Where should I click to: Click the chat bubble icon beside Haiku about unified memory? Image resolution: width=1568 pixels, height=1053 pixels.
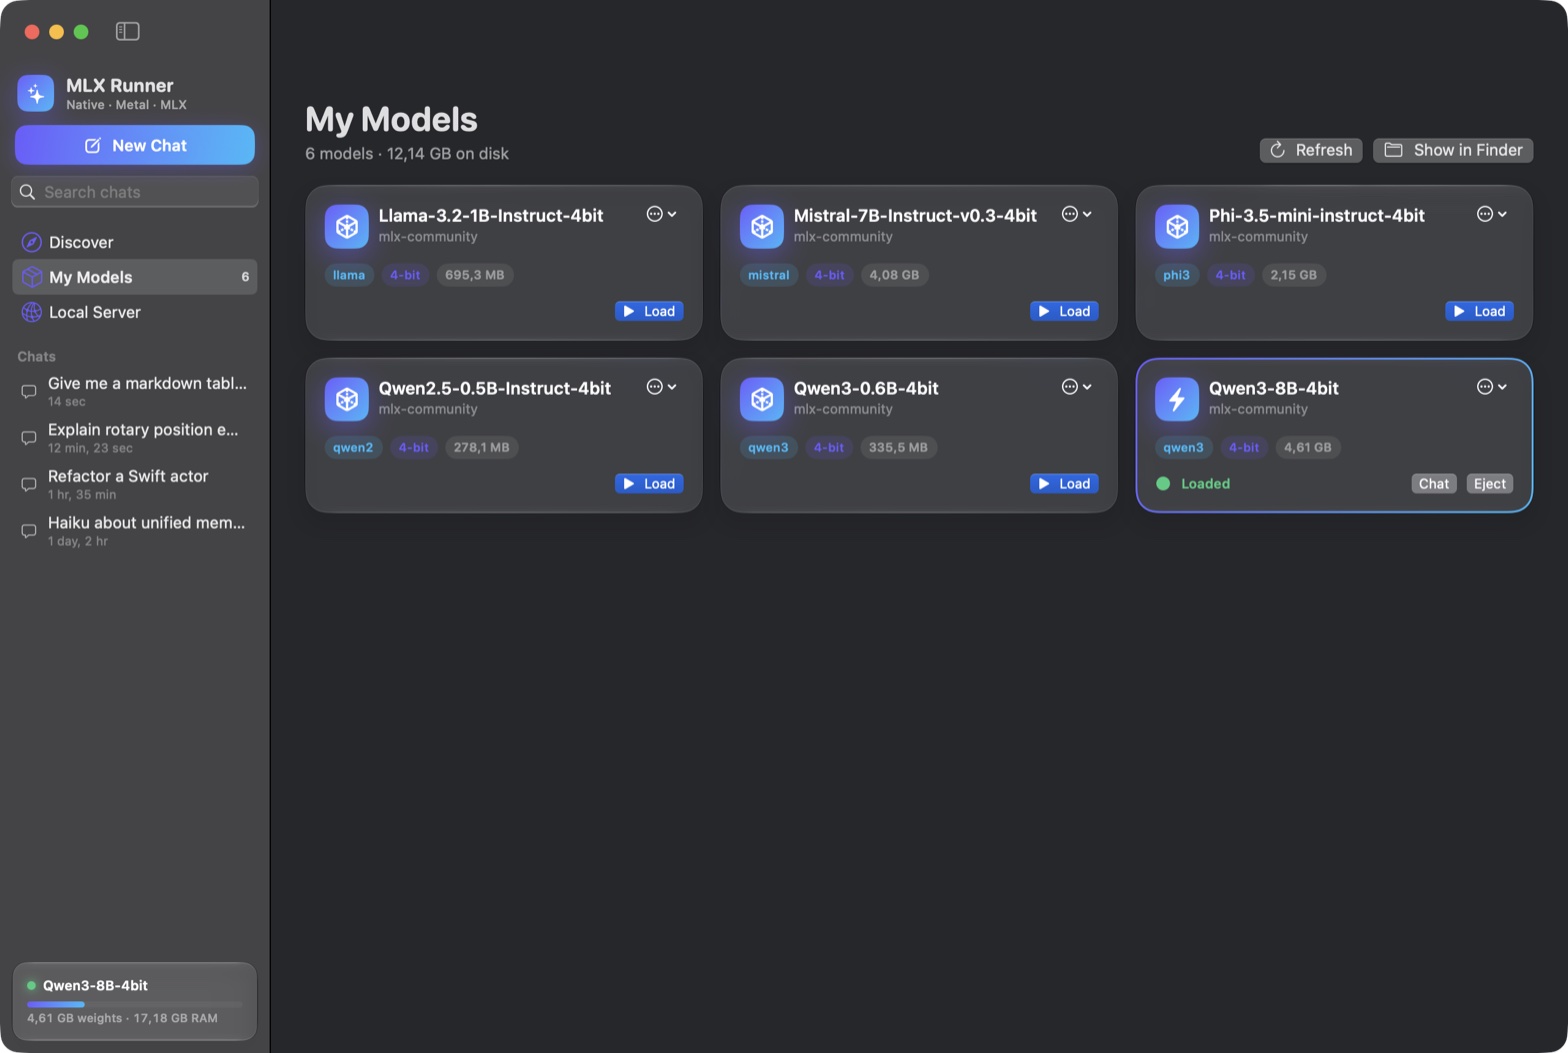pos(29,531)
